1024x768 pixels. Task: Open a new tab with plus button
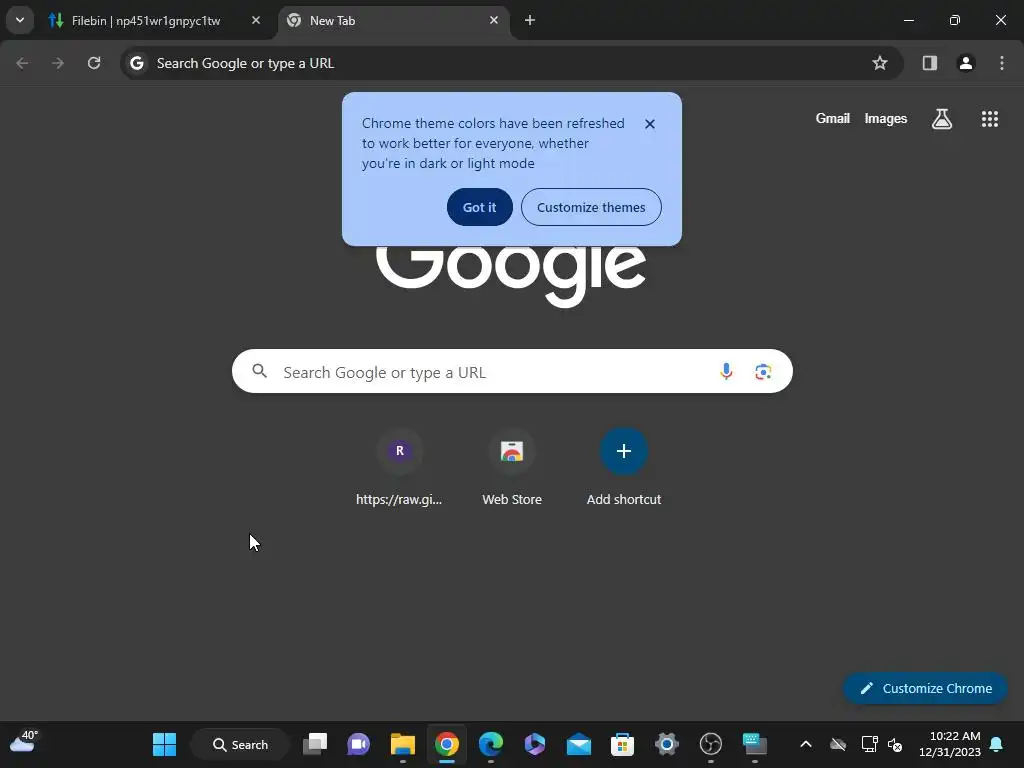point(530,20)
